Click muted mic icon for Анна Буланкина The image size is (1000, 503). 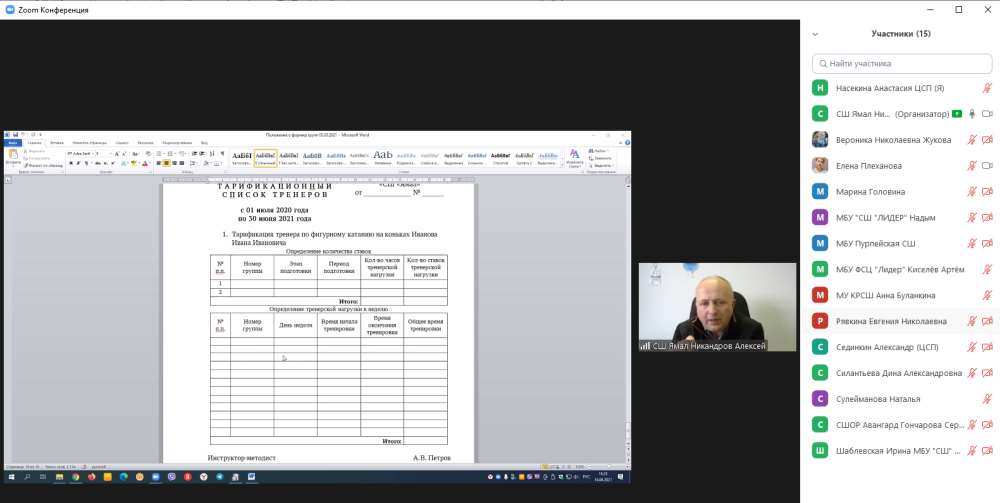tap(987, 295)
